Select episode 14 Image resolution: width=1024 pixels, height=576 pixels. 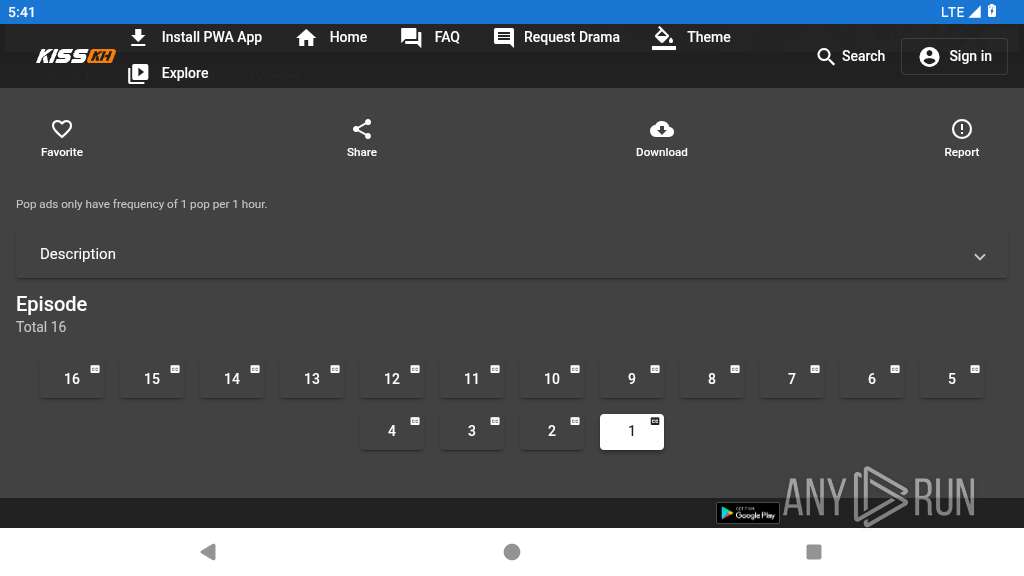click(232, 379)
